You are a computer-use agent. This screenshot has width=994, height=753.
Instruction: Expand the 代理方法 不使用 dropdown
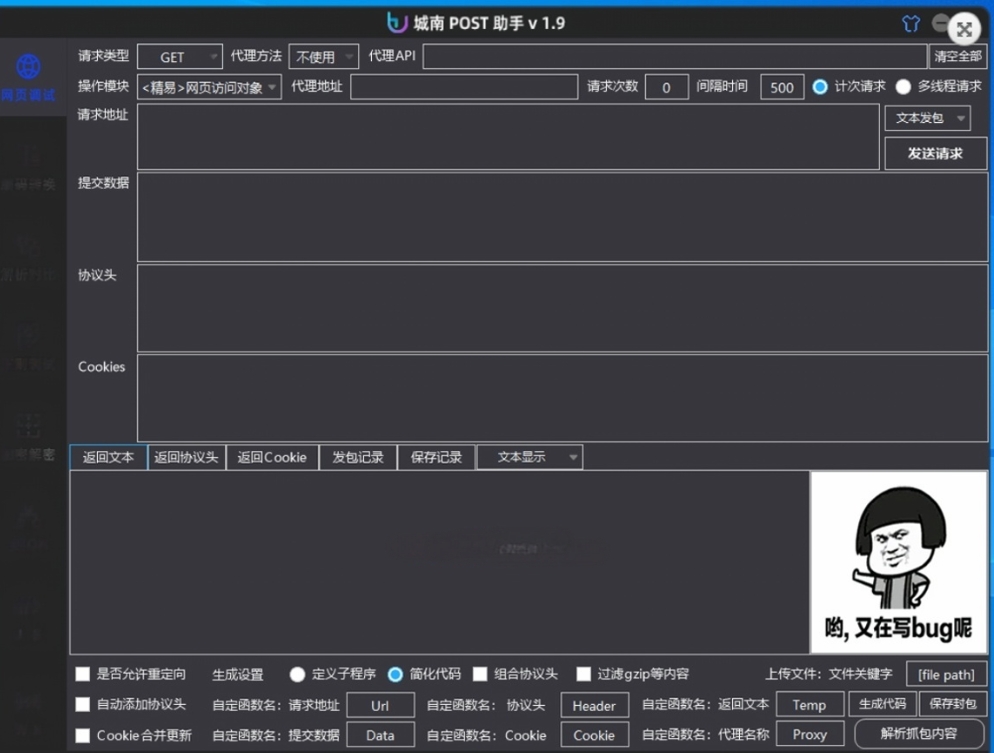[324, 57]
